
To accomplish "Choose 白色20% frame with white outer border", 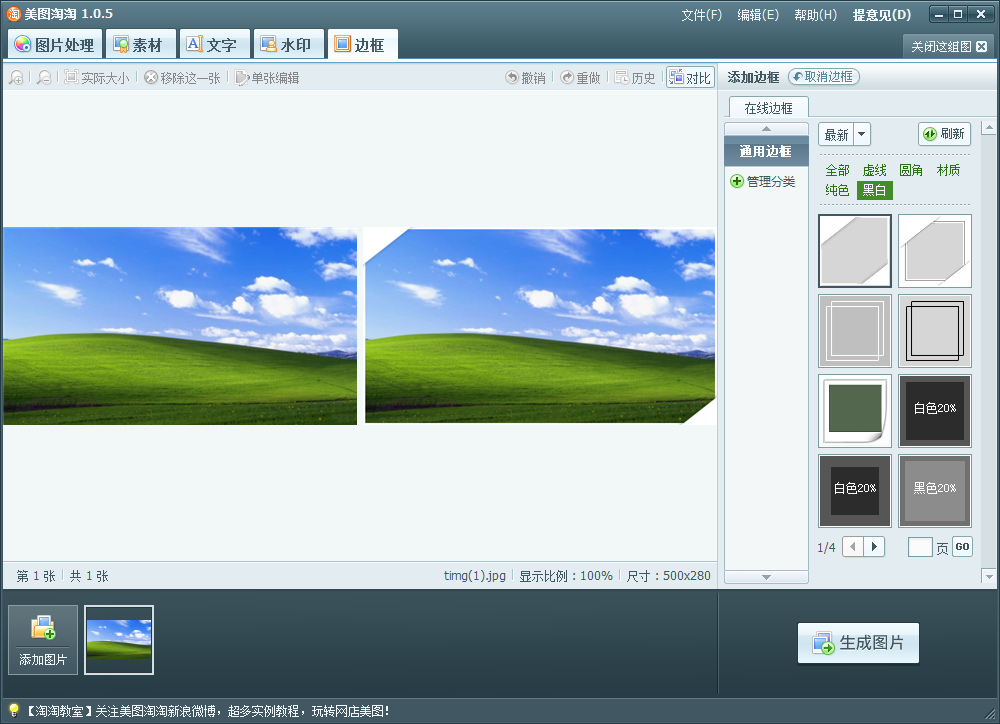I will tap(935, 411).
